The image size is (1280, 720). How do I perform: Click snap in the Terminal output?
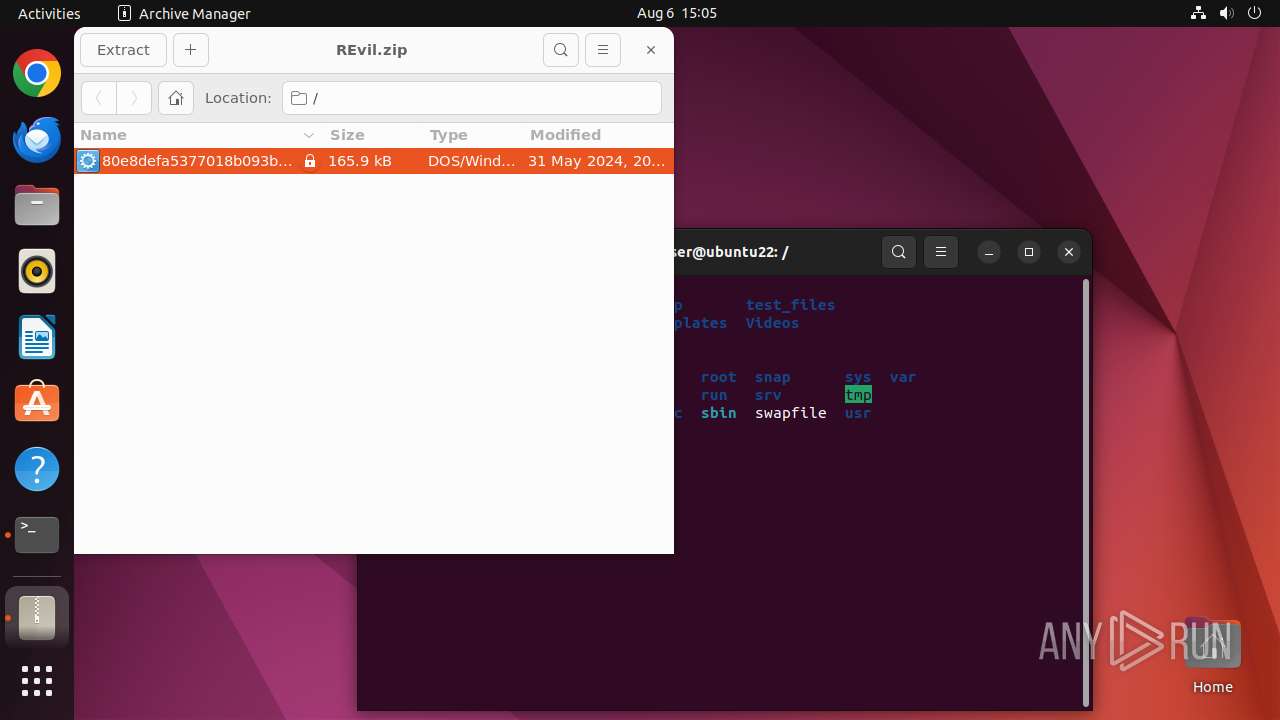click(x=772, y=377)
